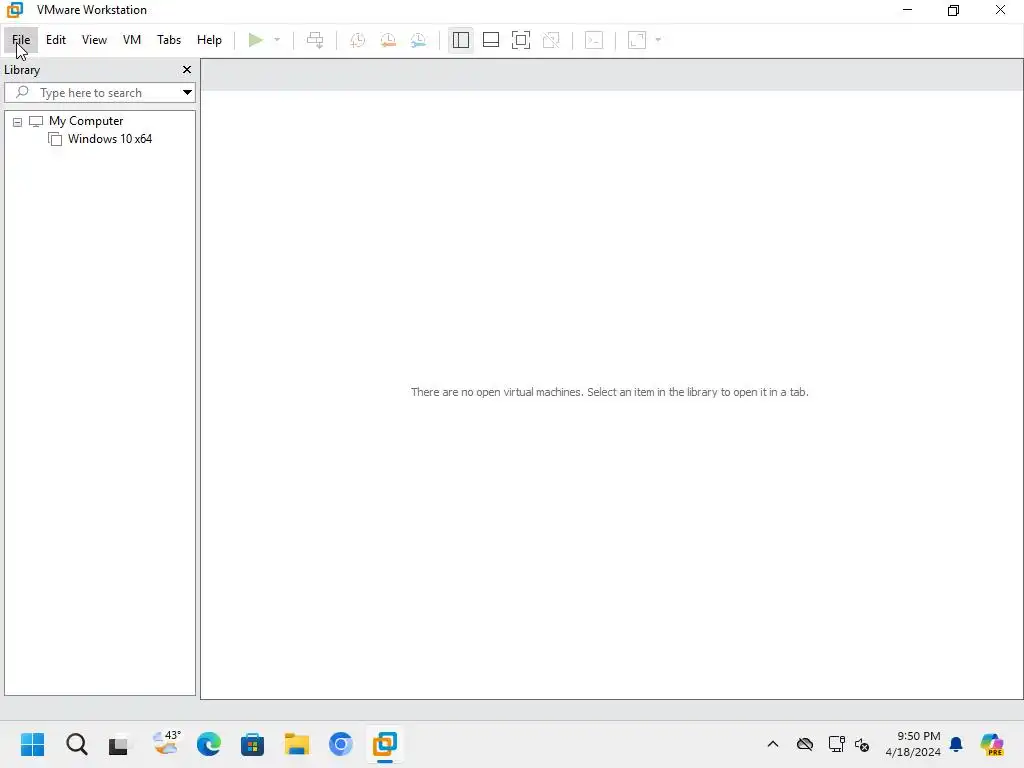Select the Windows 10 x64 virtual machine
The width and height of the screenshot is (1024, 768).
(110, 138)
